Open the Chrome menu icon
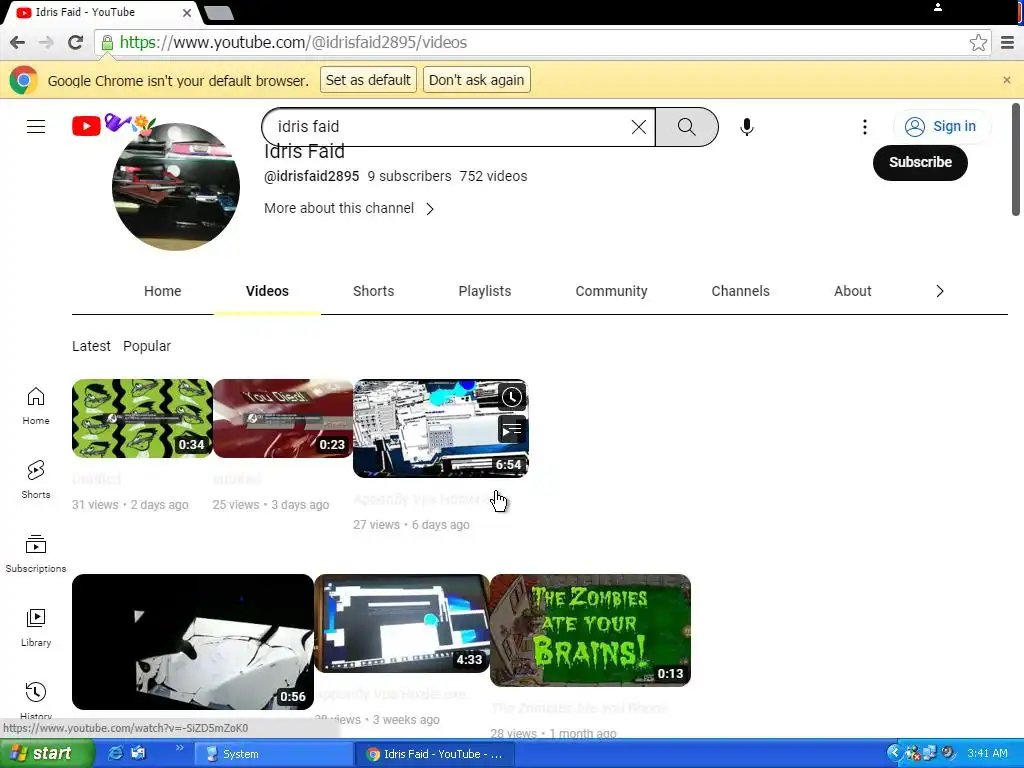 [1008, 42]
